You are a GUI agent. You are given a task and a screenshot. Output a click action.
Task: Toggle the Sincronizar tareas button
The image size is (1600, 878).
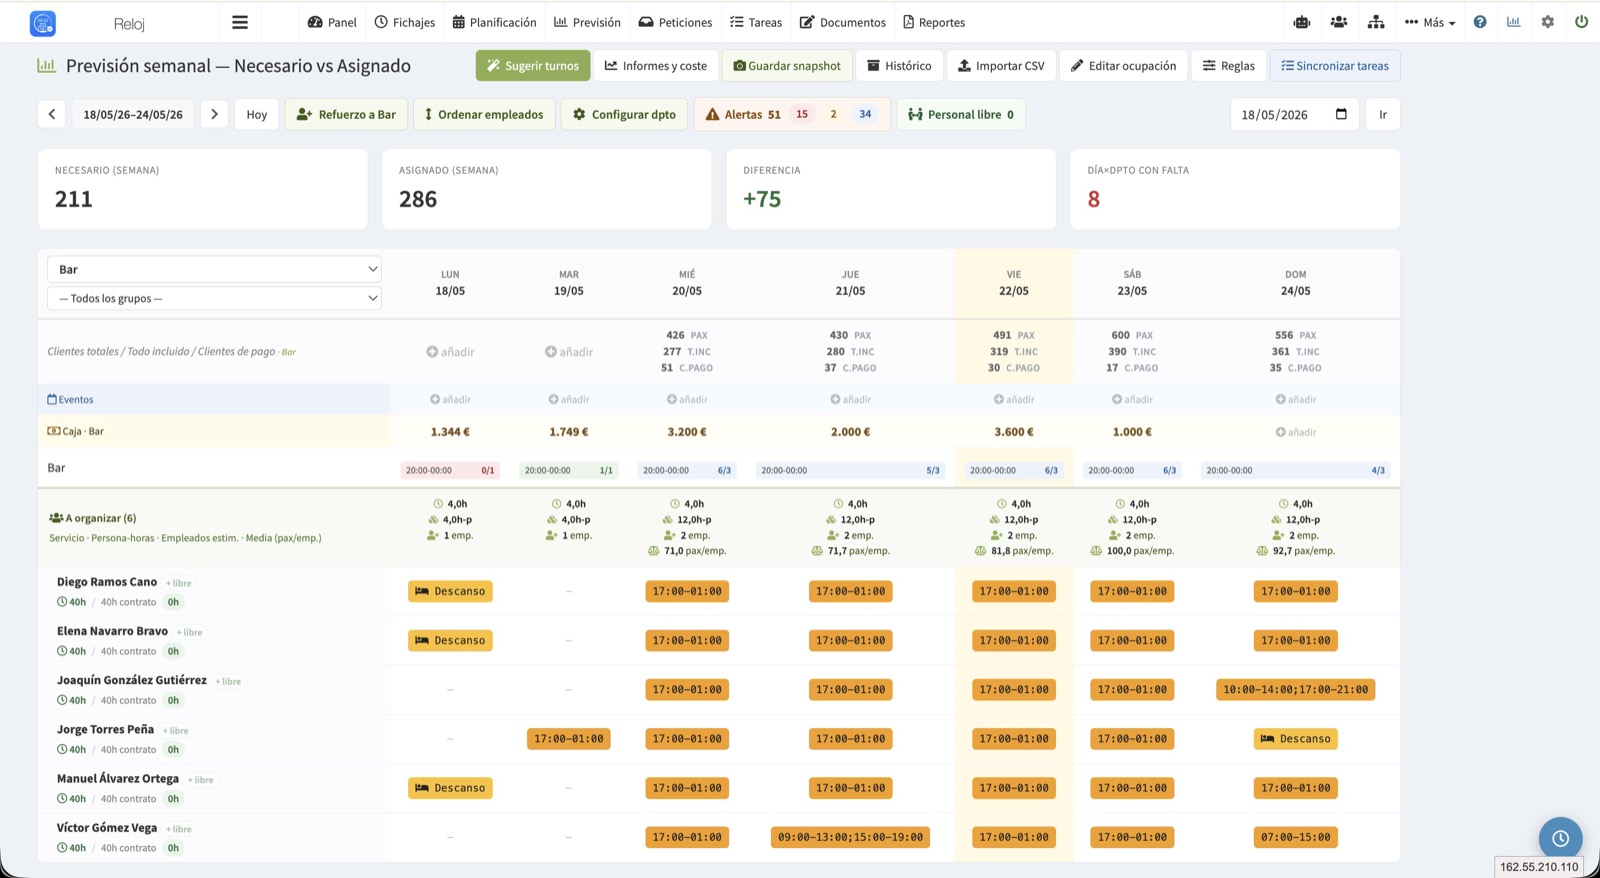point(1335,66)
